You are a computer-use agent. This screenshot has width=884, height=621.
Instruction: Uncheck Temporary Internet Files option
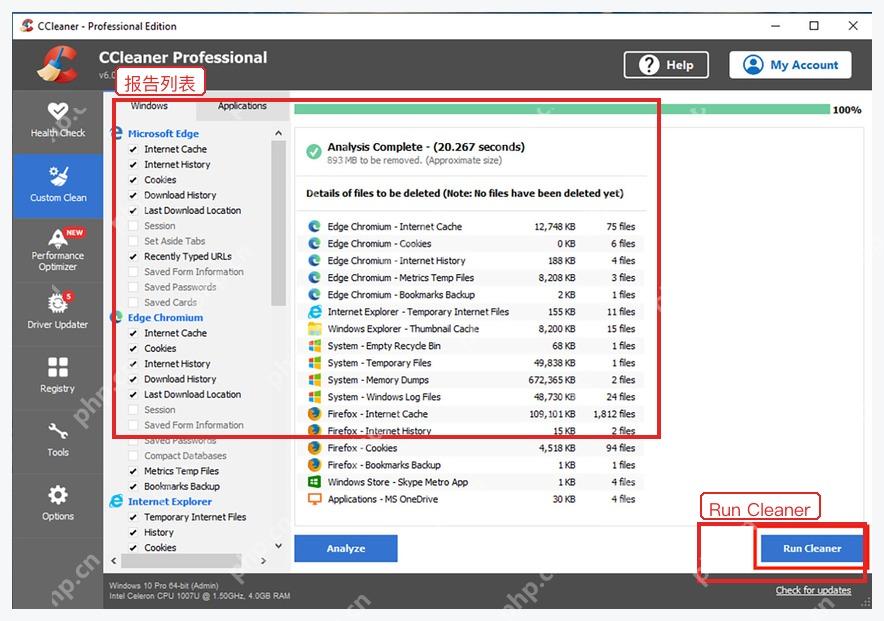point(133,517)
